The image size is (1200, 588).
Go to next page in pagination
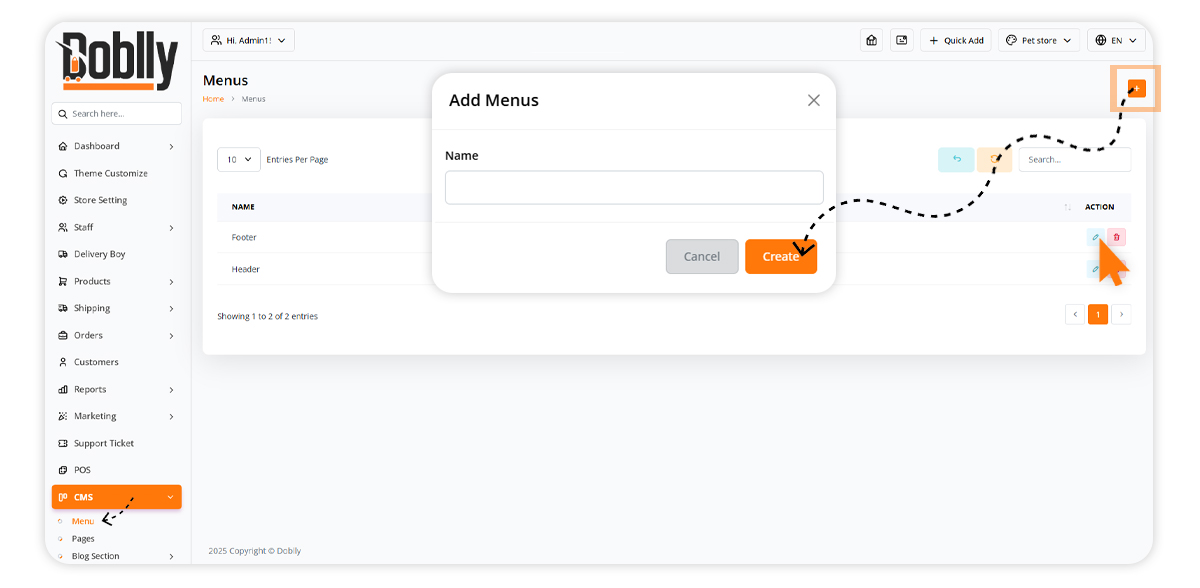(1121, 314)
